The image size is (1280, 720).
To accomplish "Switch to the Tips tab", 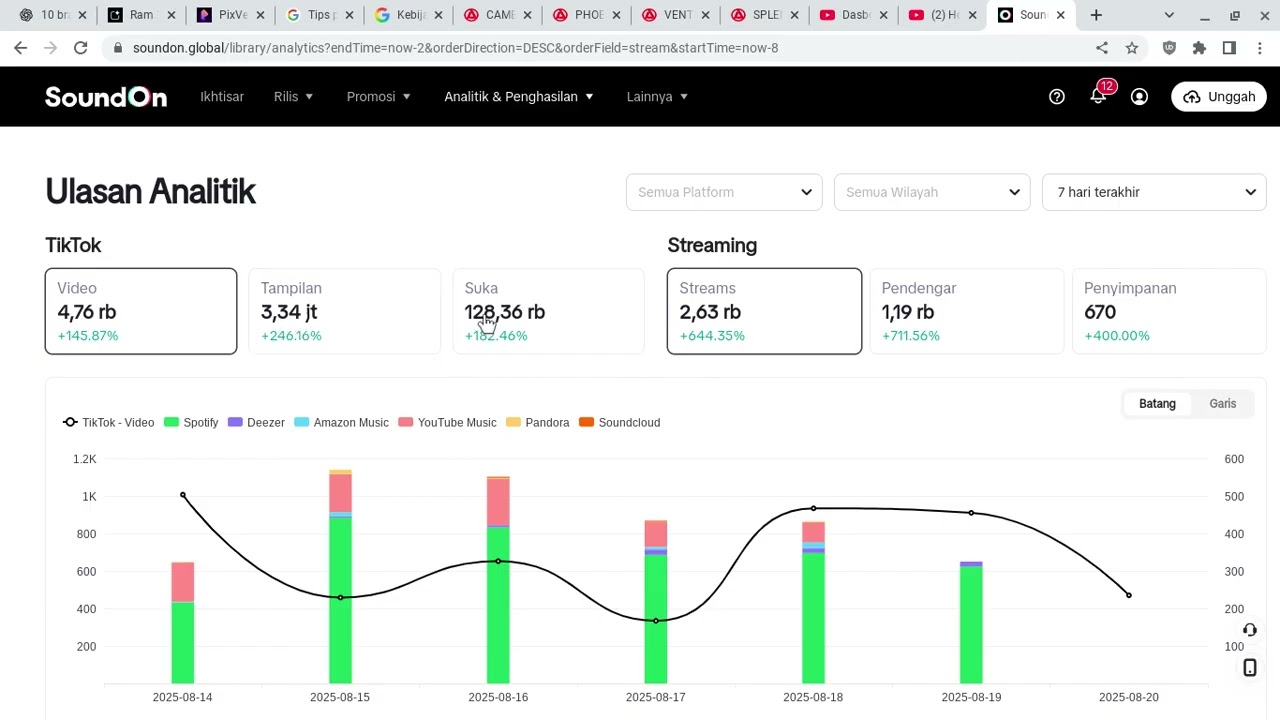I will coord(319,15).
